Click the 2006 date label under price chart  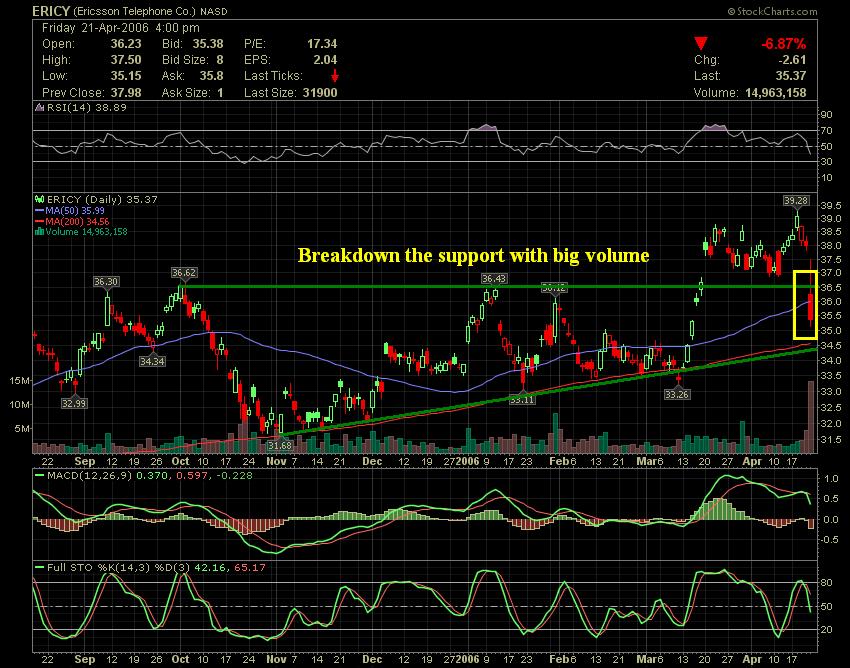[x=468, y=461]
